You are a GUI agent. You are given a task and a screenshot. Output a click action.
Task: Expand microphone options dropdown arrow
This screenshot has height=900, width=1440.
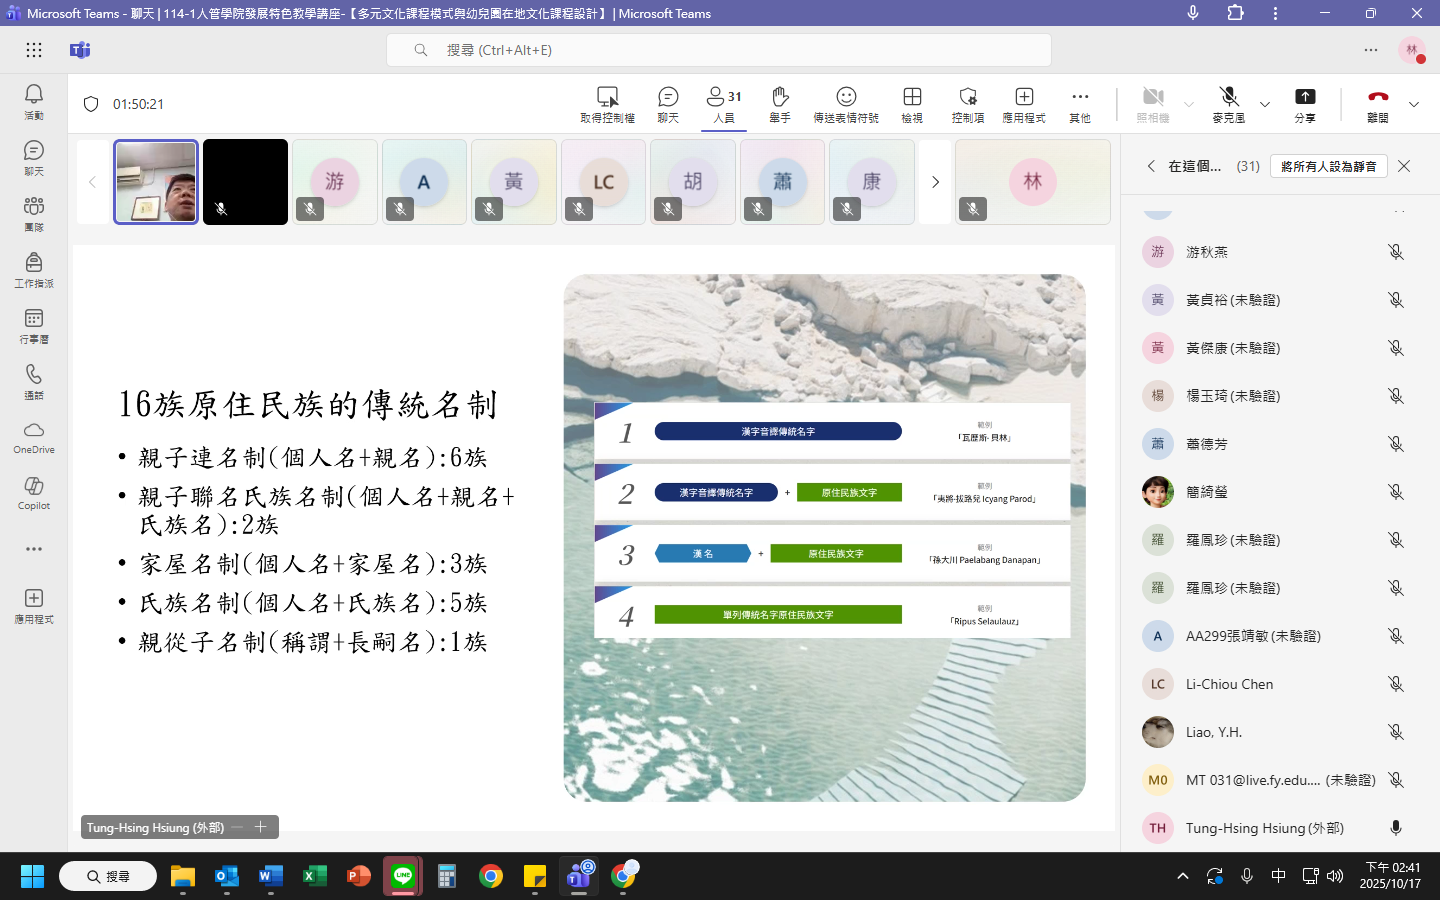tap(1265, 104)
